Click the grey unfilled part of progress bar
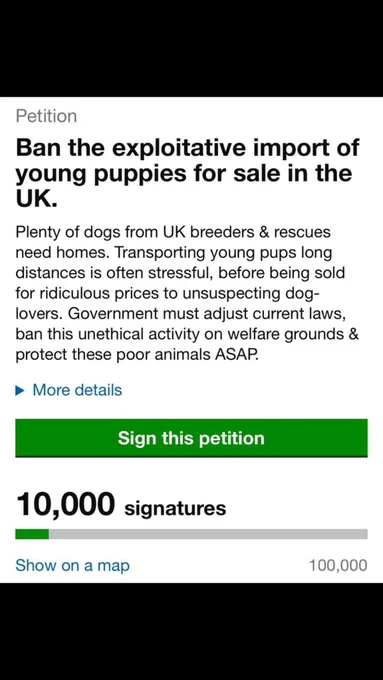 [x=208, y=534]
